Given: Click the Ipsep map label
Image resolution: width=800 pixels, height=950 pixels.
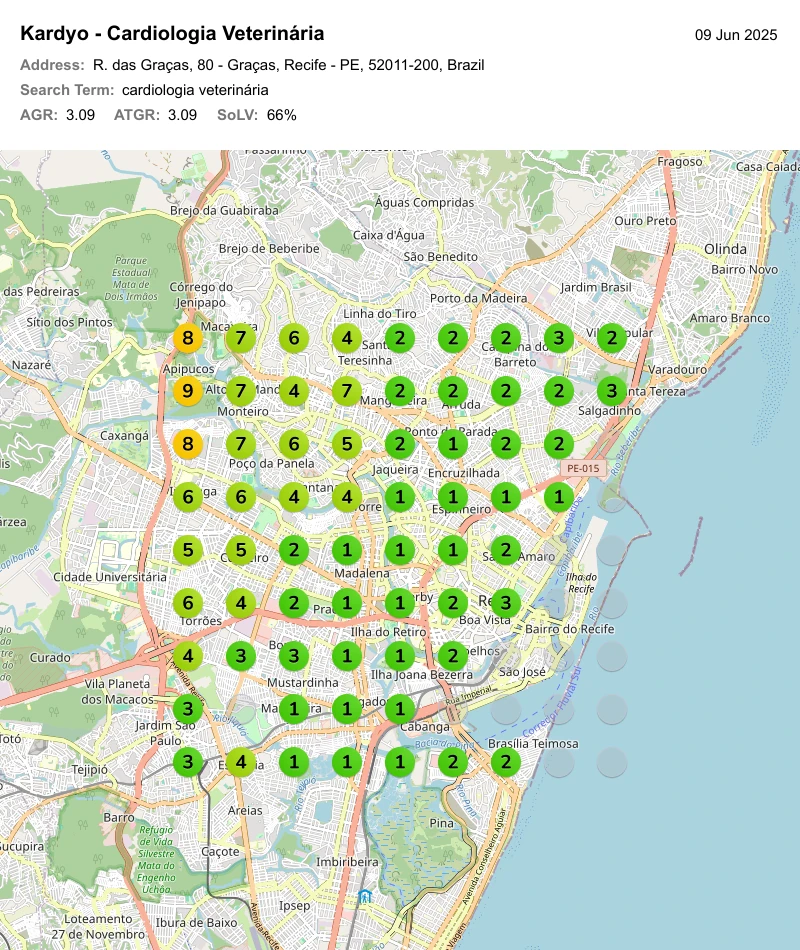Looking at the screenshot, I should pyautogui.click(x=295, y=906).
